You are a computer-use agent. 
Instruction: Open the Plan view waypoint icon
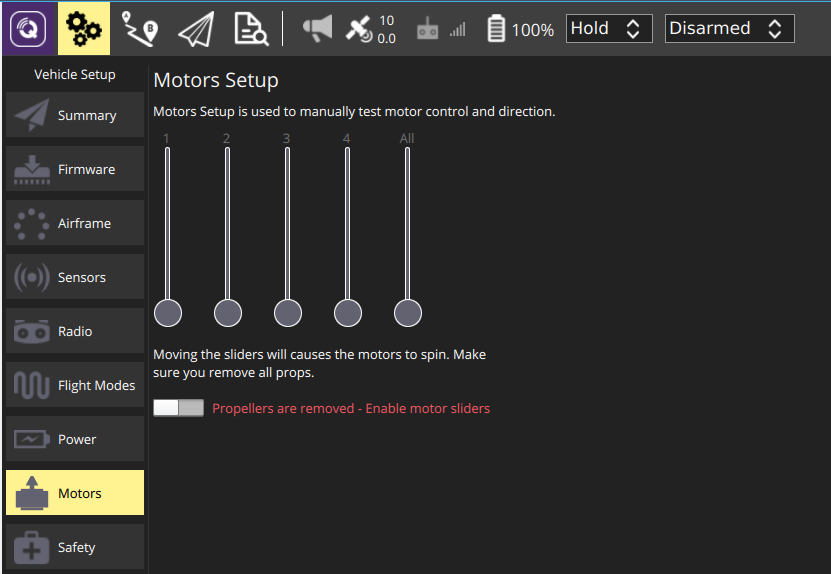139,29
